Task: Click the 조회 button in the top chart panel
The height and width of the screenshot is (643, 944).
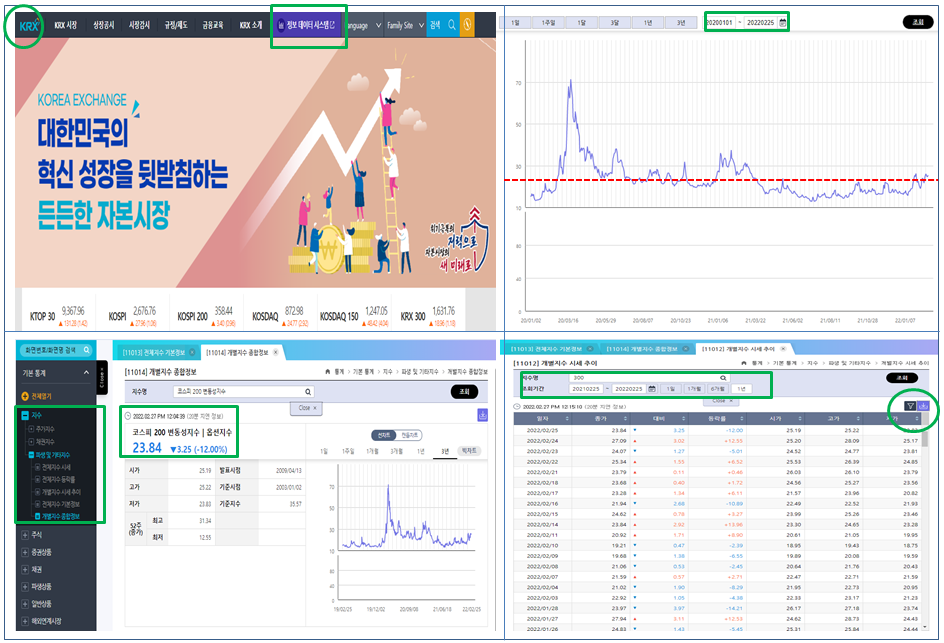Action: click(x=918, y=22)
